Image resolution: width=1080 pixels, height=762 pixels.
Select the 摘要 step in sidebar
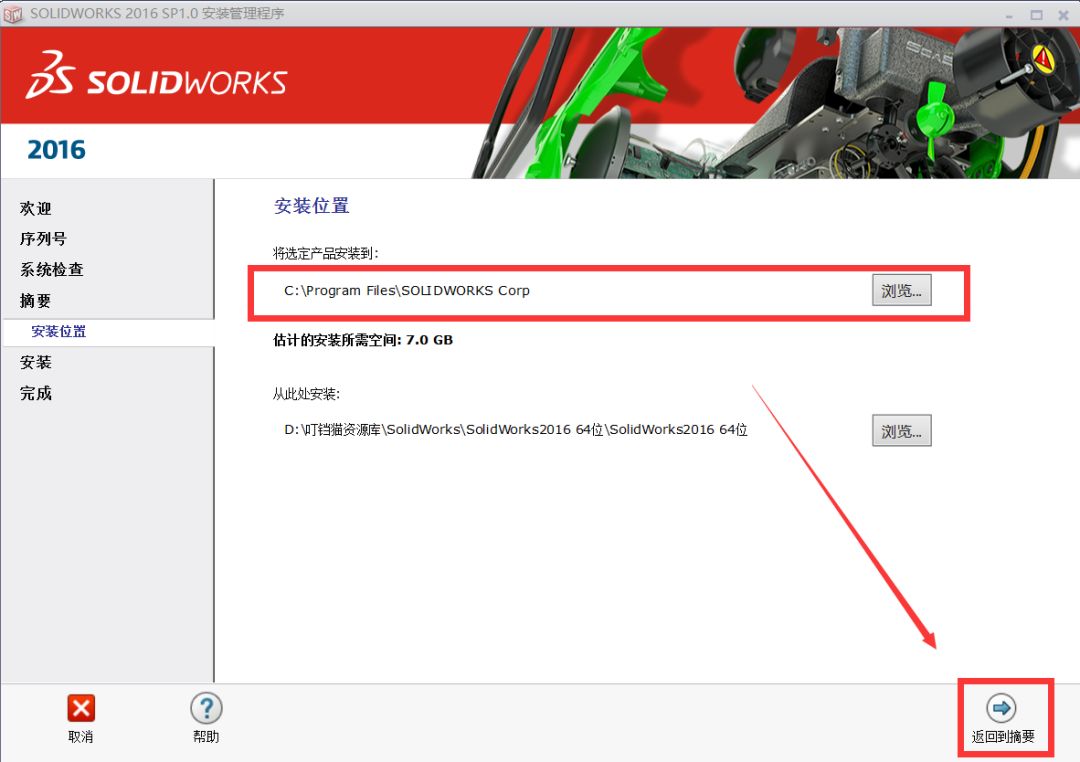(36, 300)
